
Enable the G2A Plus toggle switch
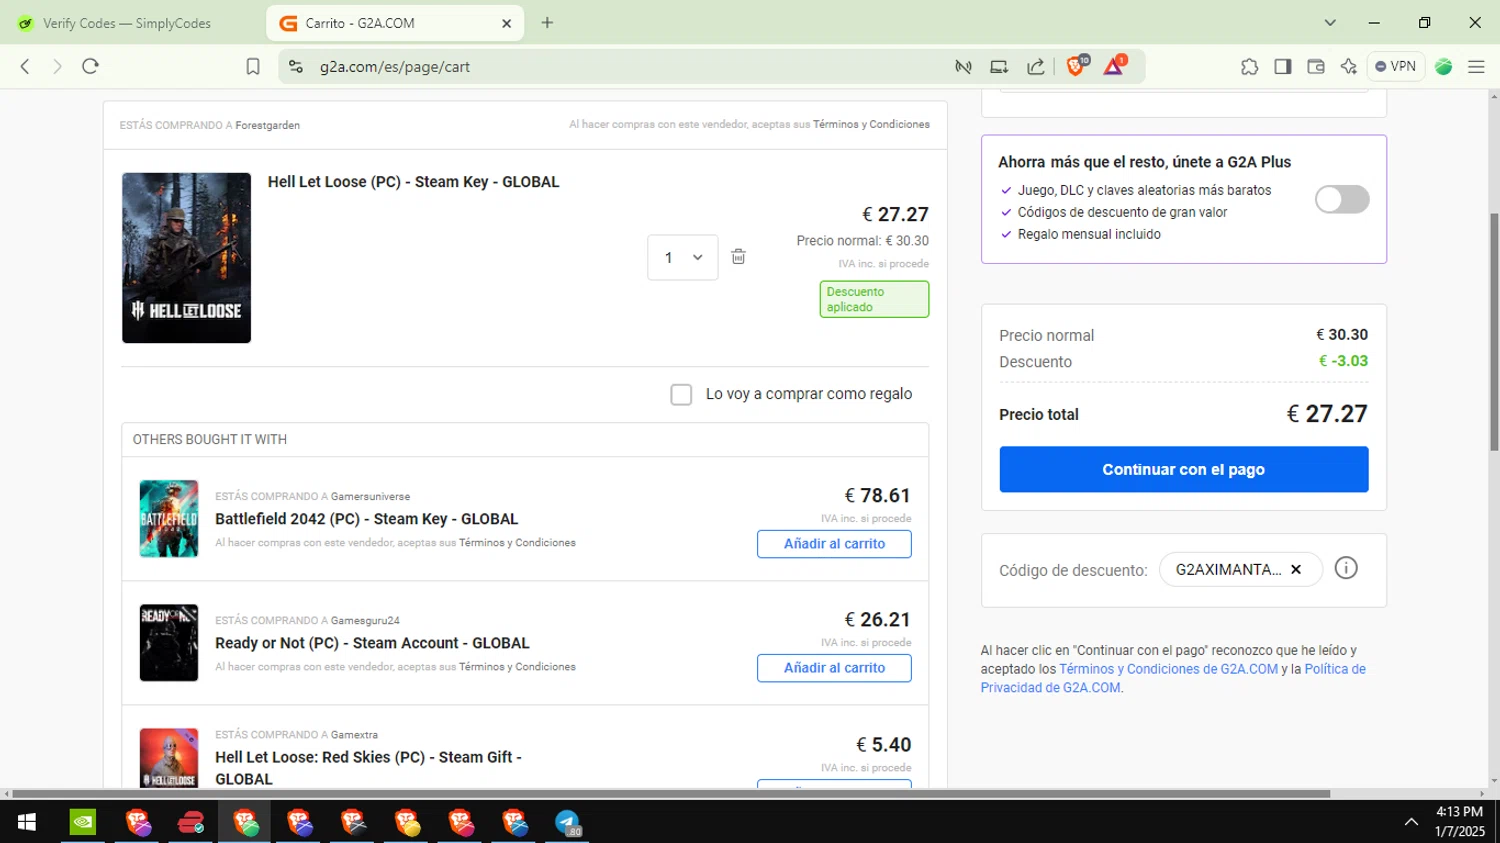[x=1342, y=199]
